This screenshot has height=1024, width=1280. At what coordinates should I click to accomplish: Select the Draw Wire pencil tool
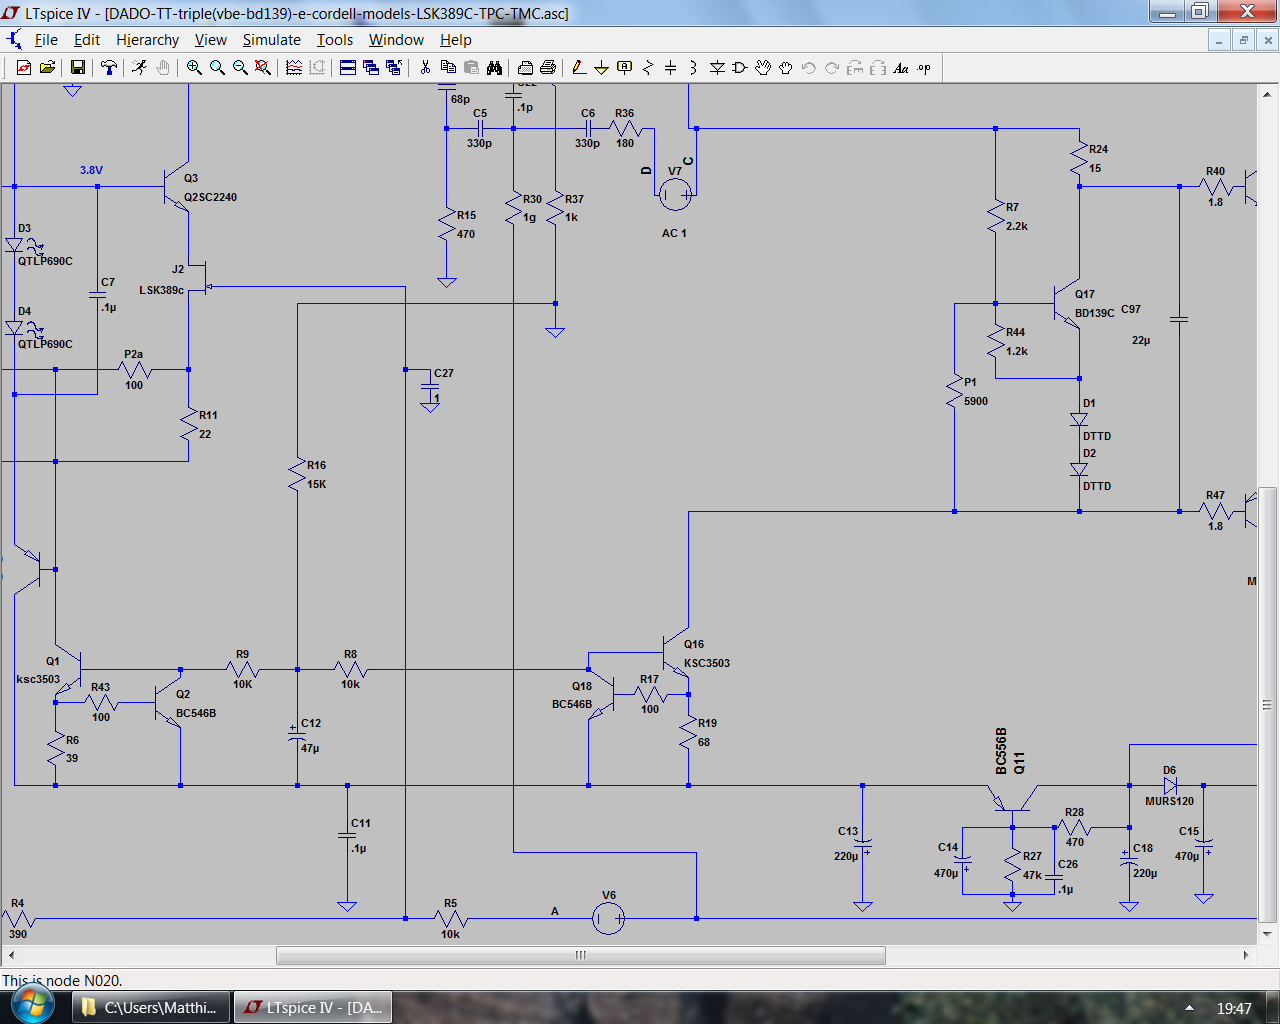(x=578, y=67)
